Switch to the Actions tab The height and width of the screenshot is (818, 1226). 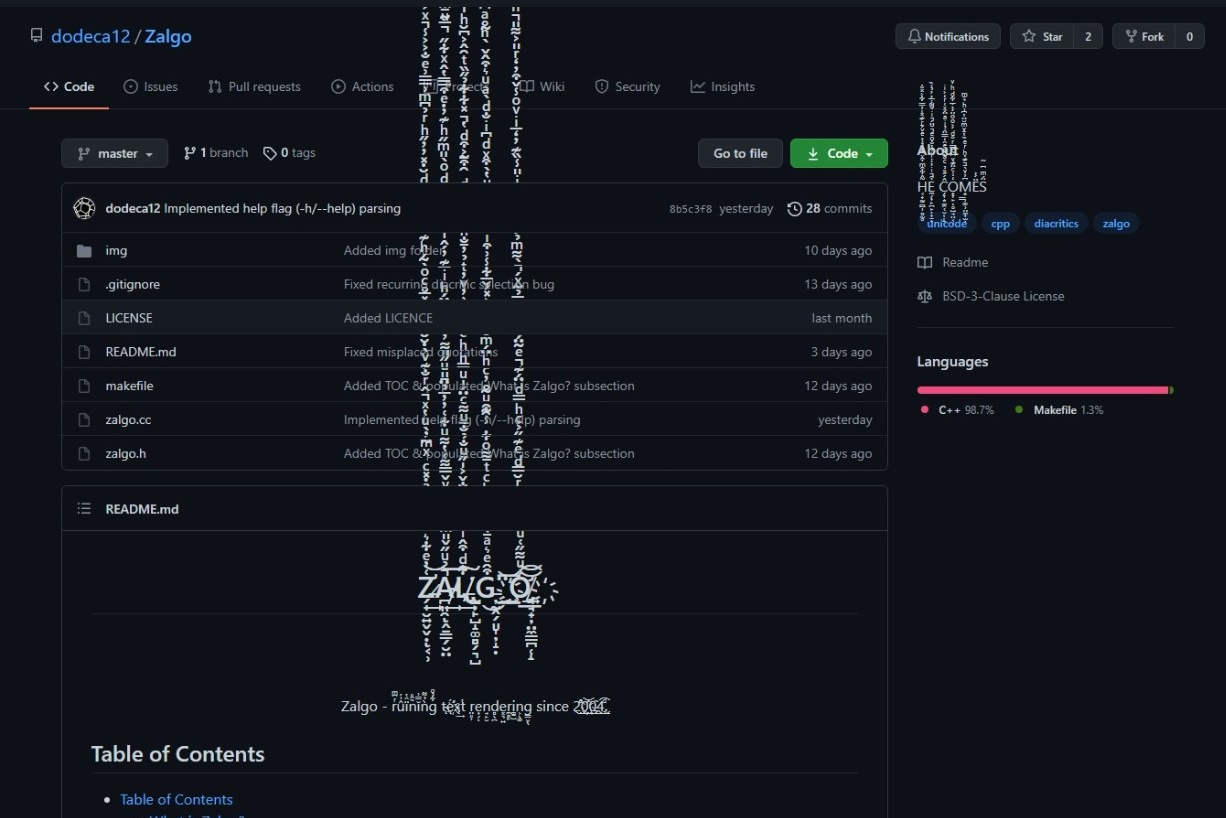[x=363, y=87]
